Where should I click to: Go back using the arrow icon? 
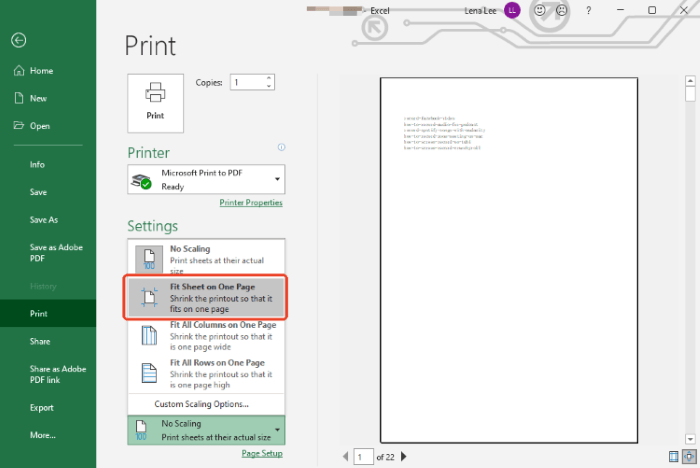(x=18, y=40)
